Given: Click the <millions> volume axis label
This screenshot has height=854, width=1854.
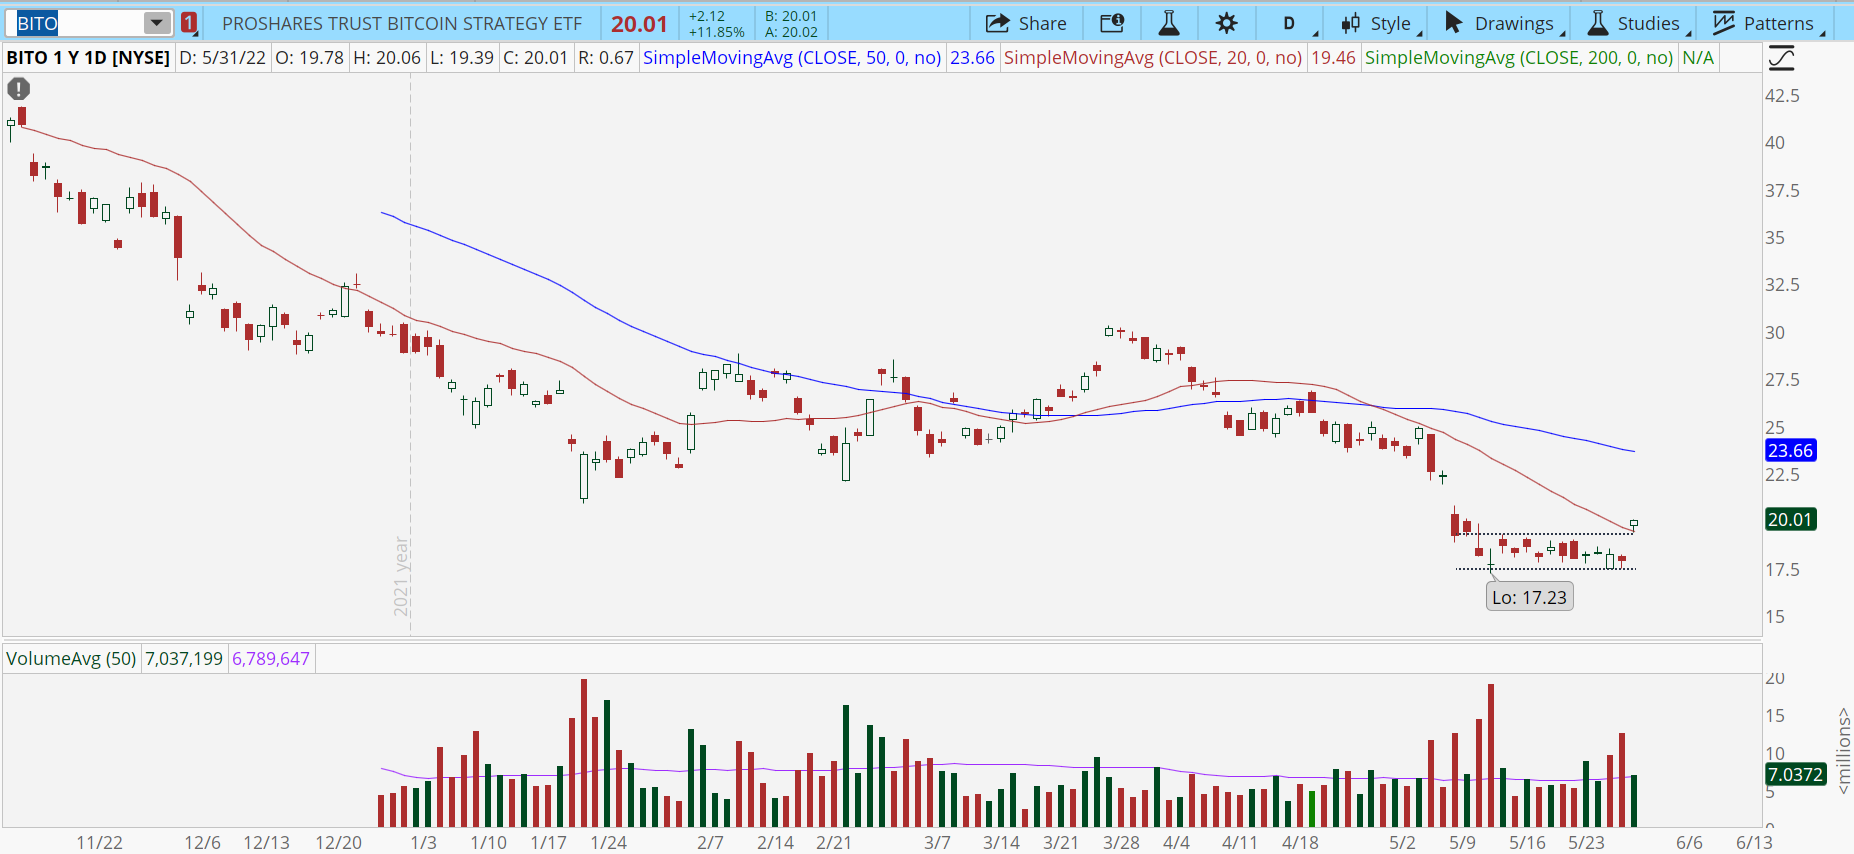Looking at the screenshot, I should [1843, 751].
